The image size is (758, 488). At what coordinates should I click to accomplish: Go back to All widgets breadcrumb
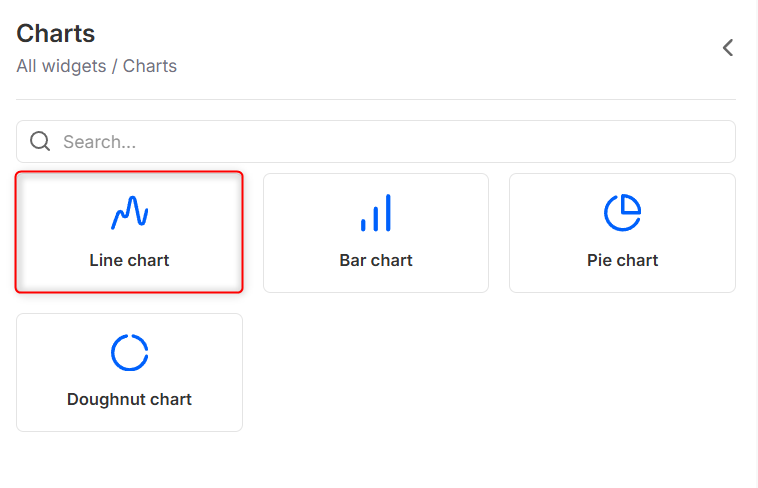pos(61,67)
